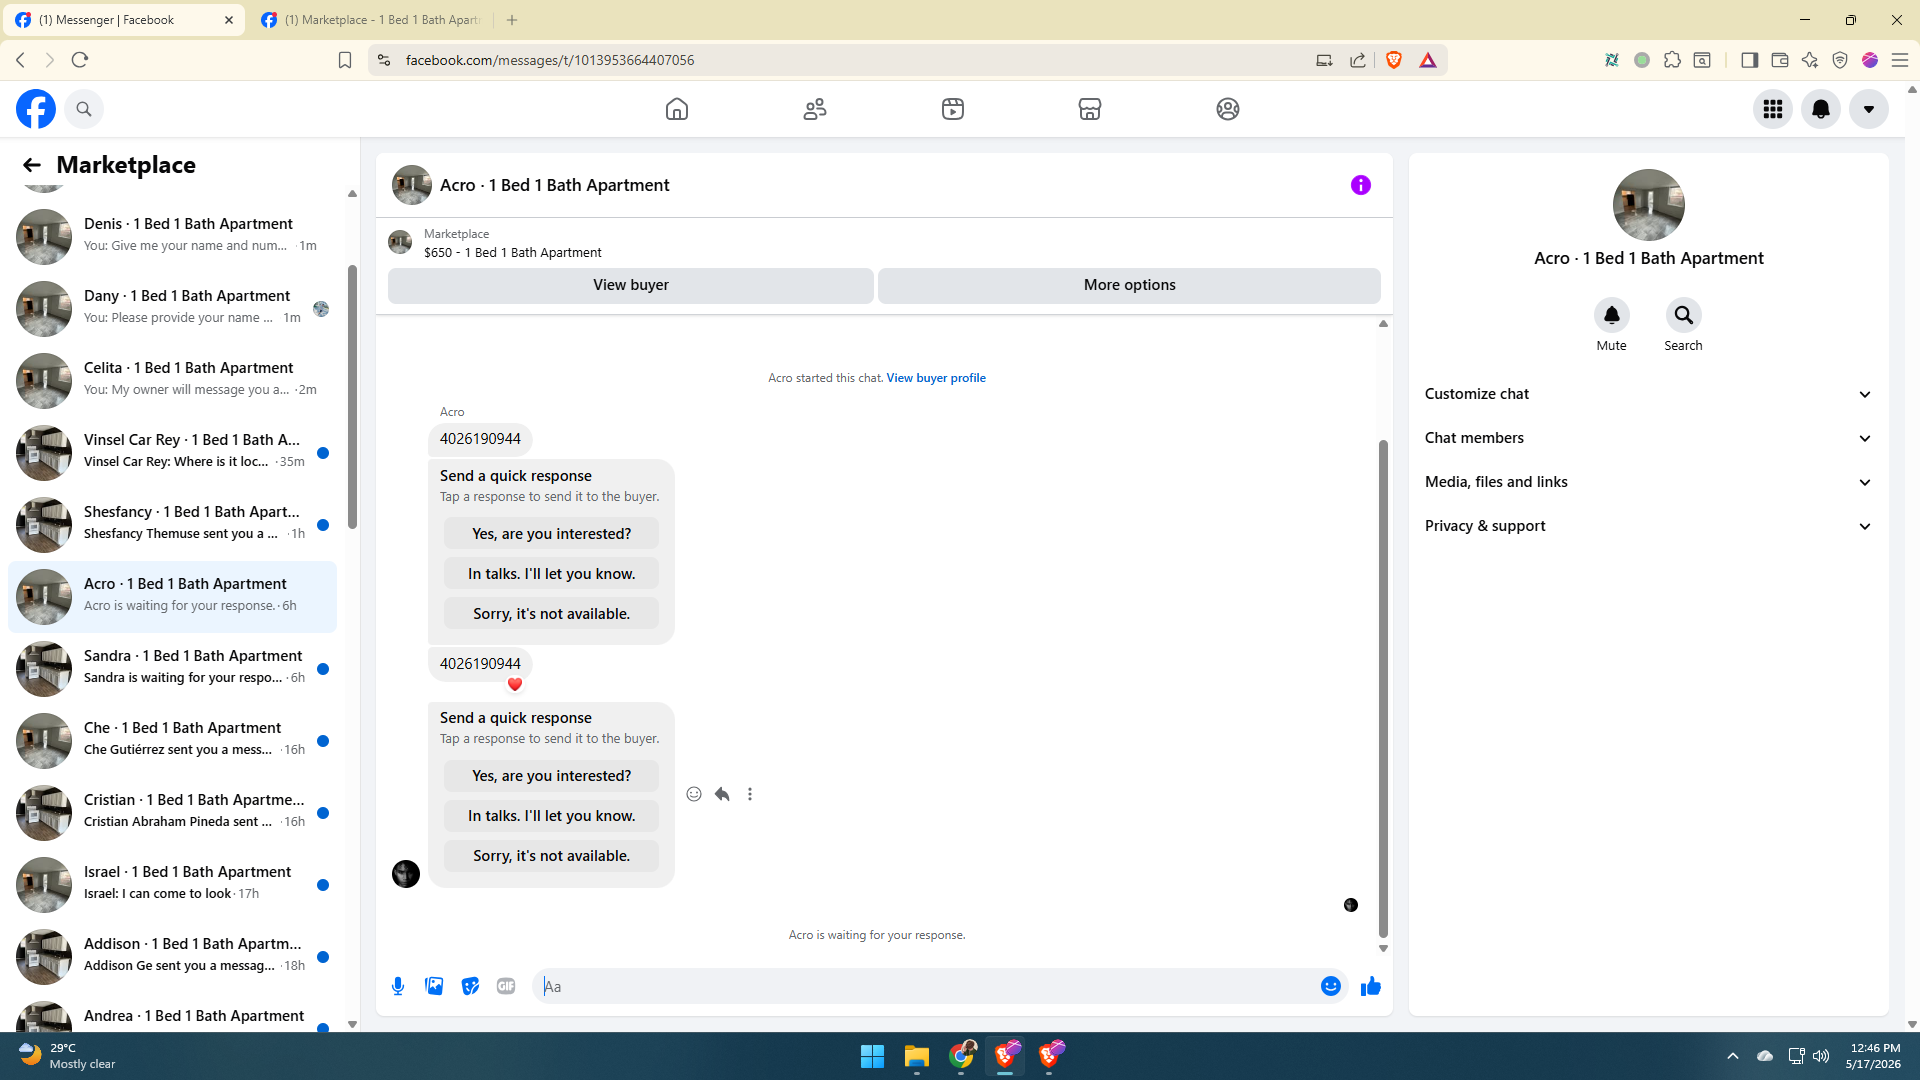Screen dimensions: 1920x1080
Task: Send last 'Sorry, it's not available.' response
Action: point(552,856)
